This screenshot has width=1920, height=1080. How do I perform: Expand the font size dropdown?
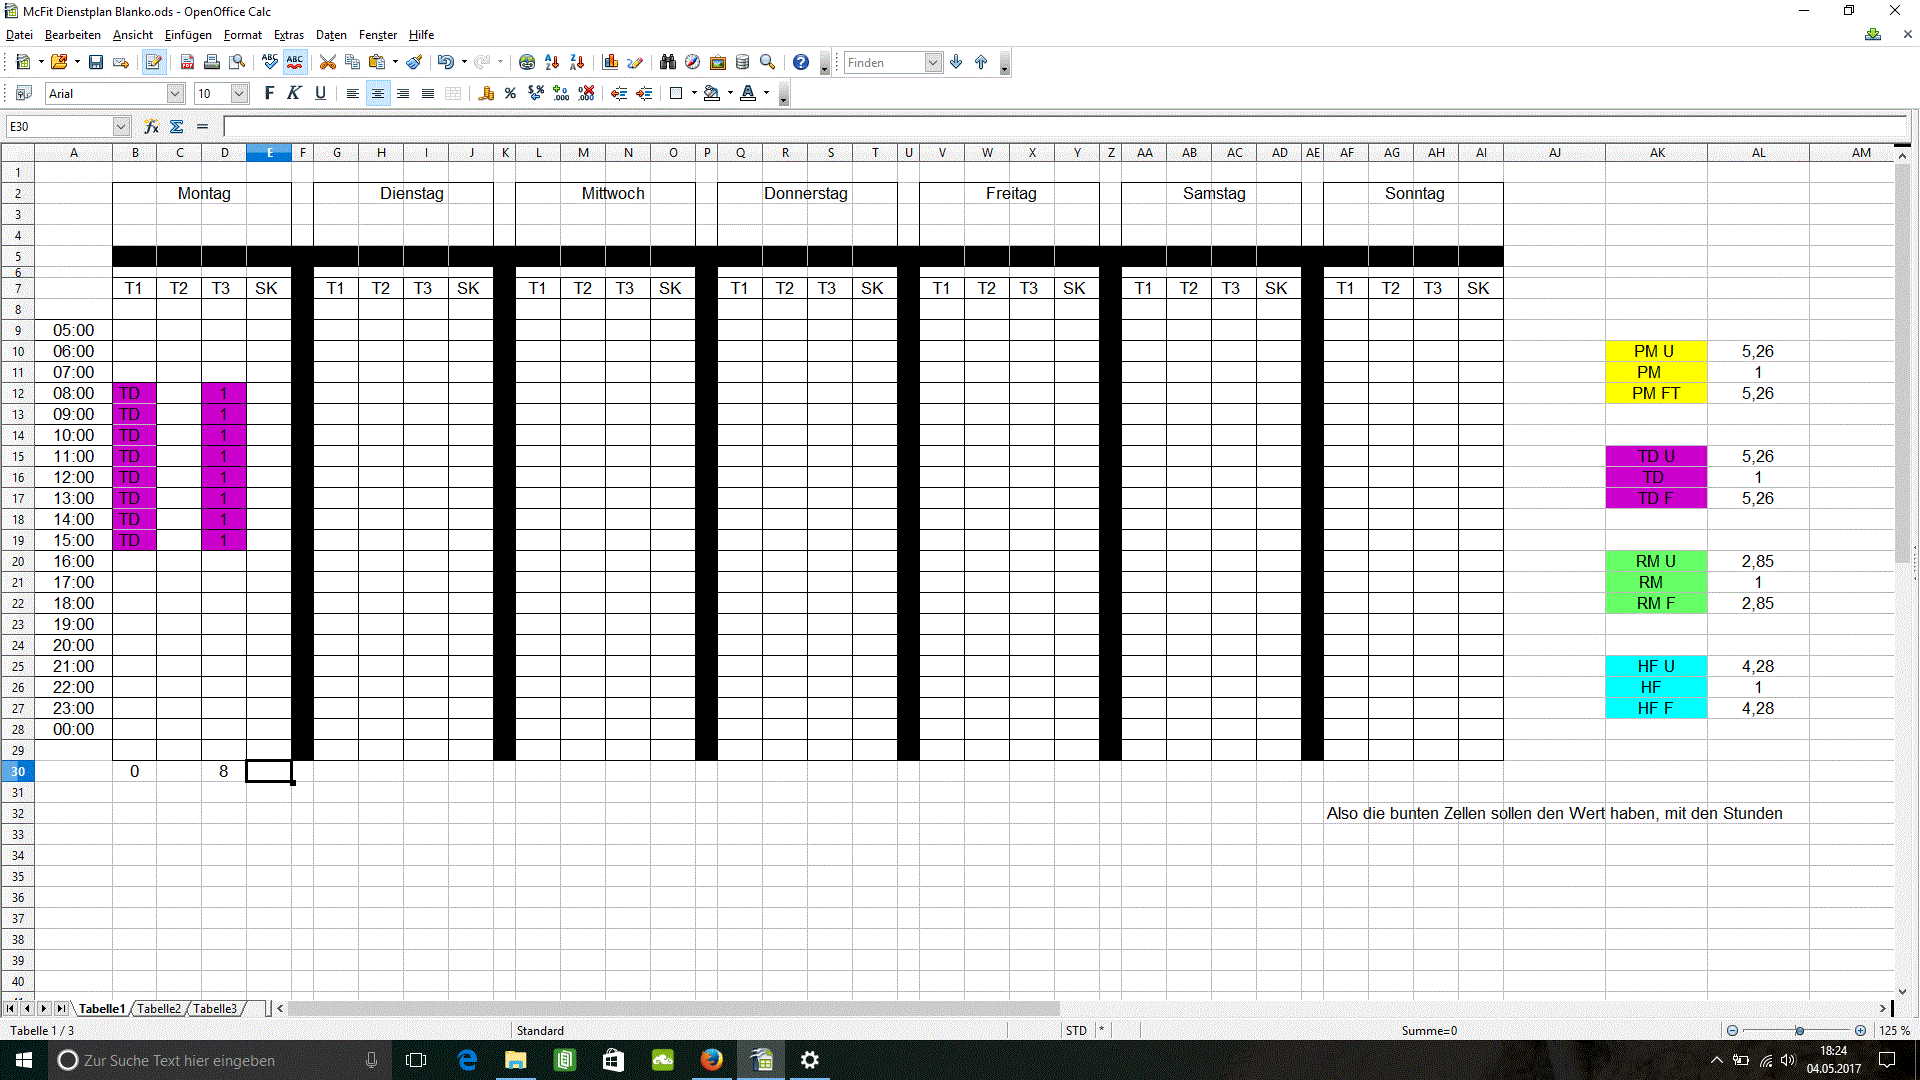click(x=237, y=93)
